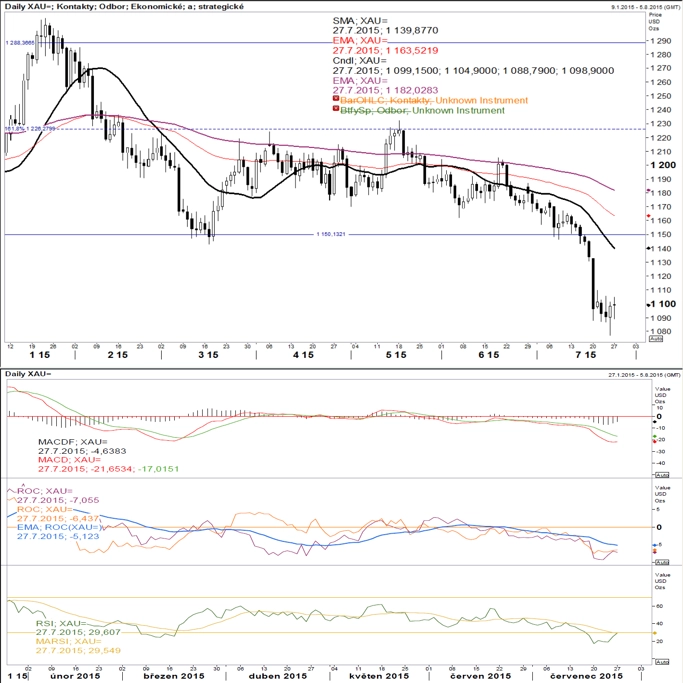Viewport: 683px width, 683px height.
Task: Select the RSI; XAU= indicator label
Action: (61, 623)
